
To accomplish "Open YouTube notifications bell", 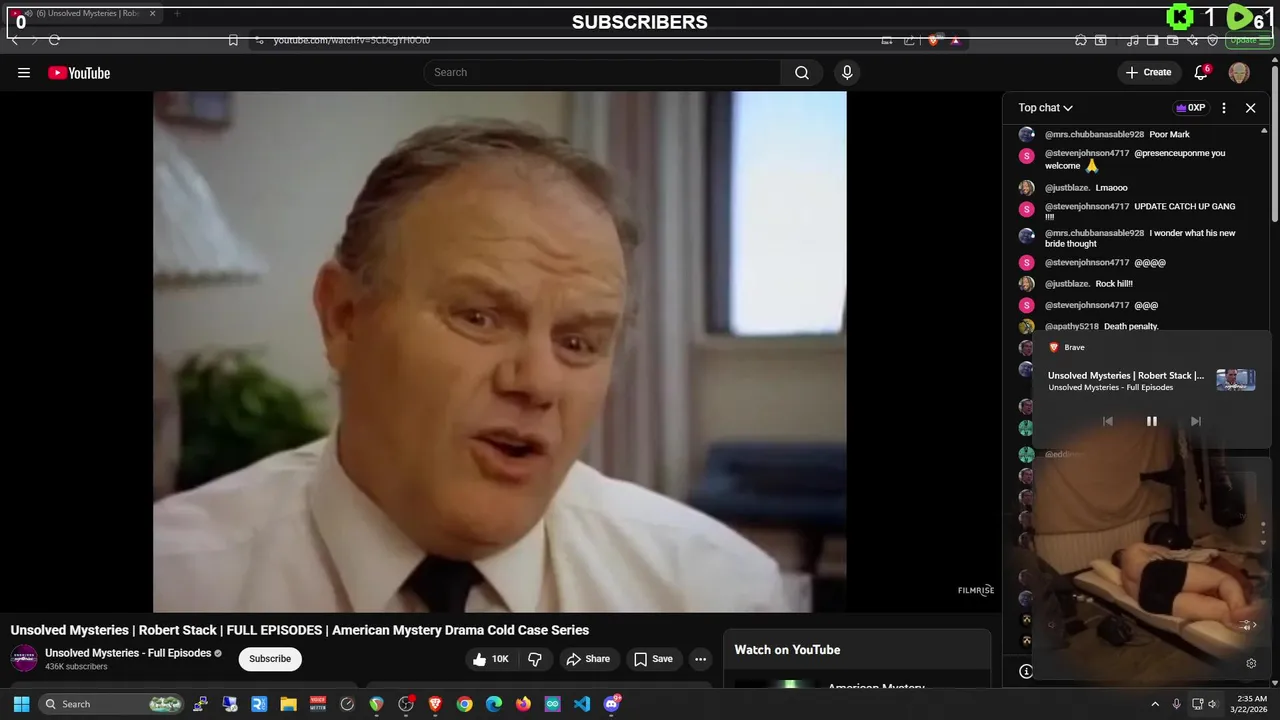I will (1202, 72).
